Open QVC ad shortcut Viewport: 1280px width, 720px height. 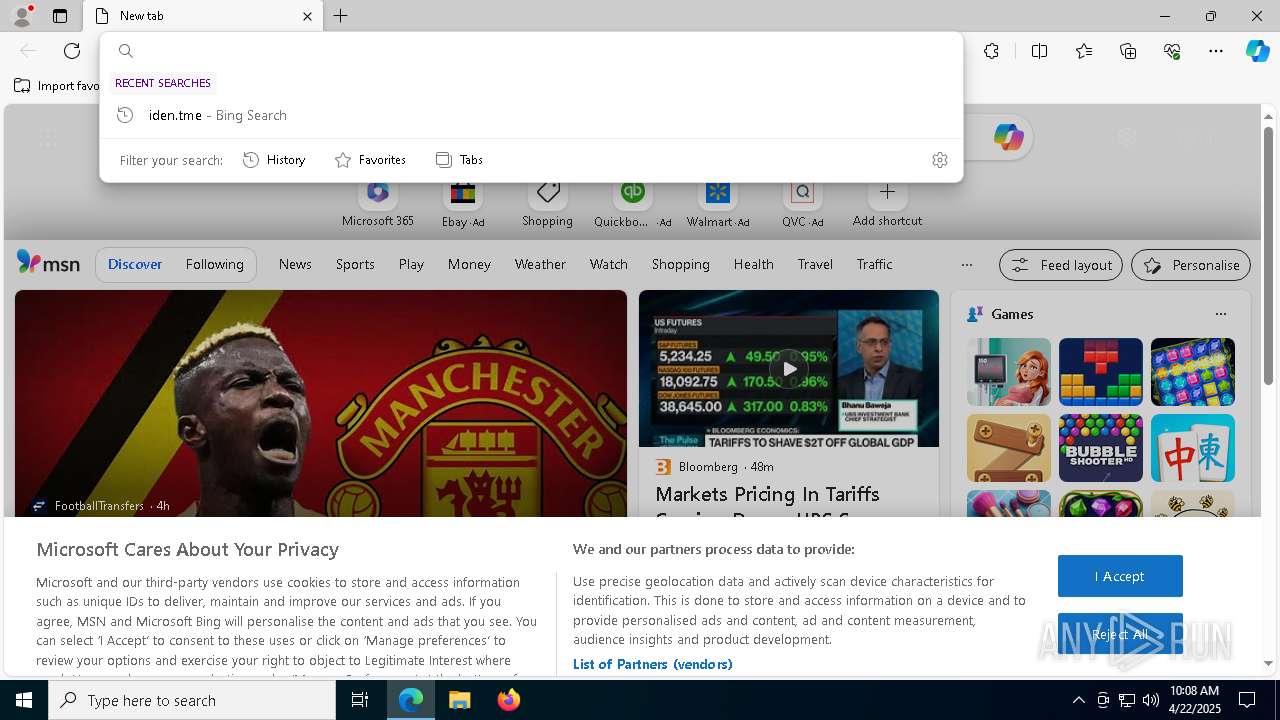(x=802, y=204)
